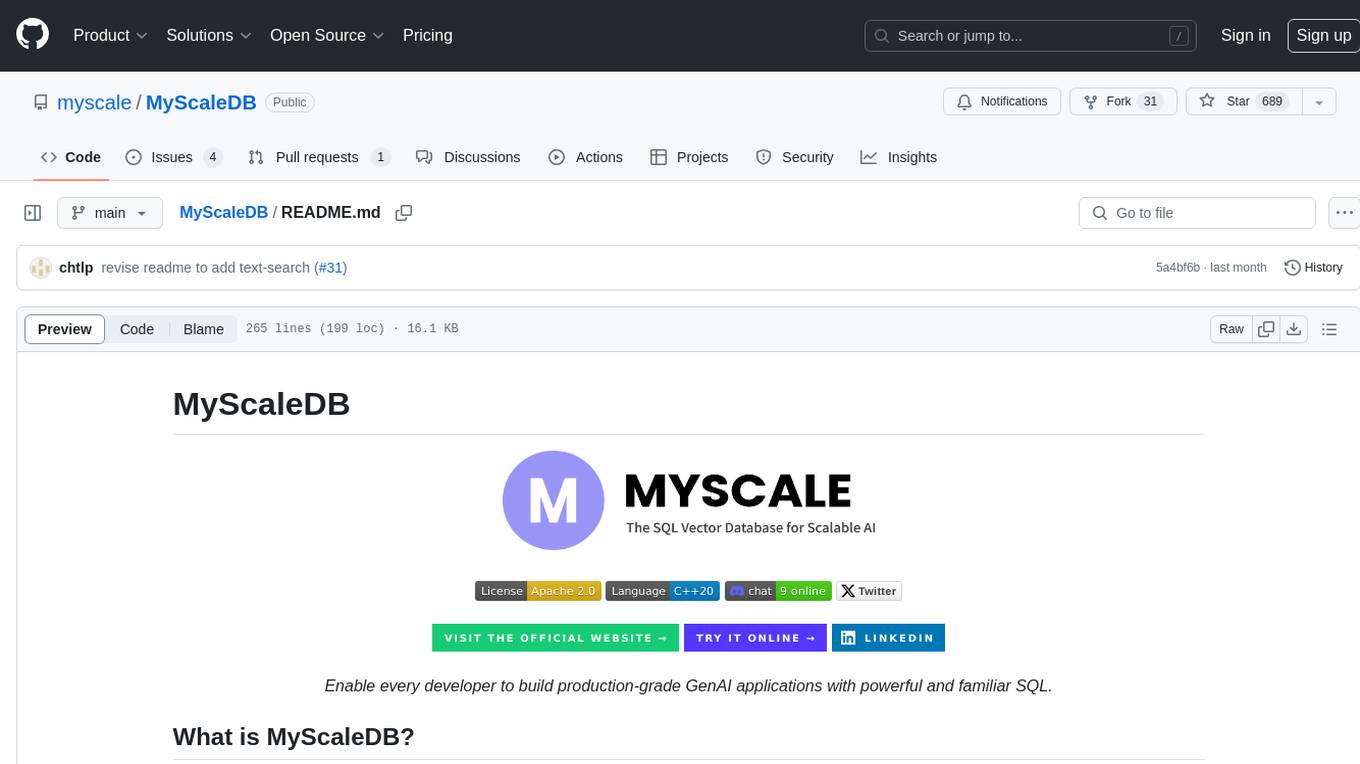Click the Sign up button

(1323, 35)
